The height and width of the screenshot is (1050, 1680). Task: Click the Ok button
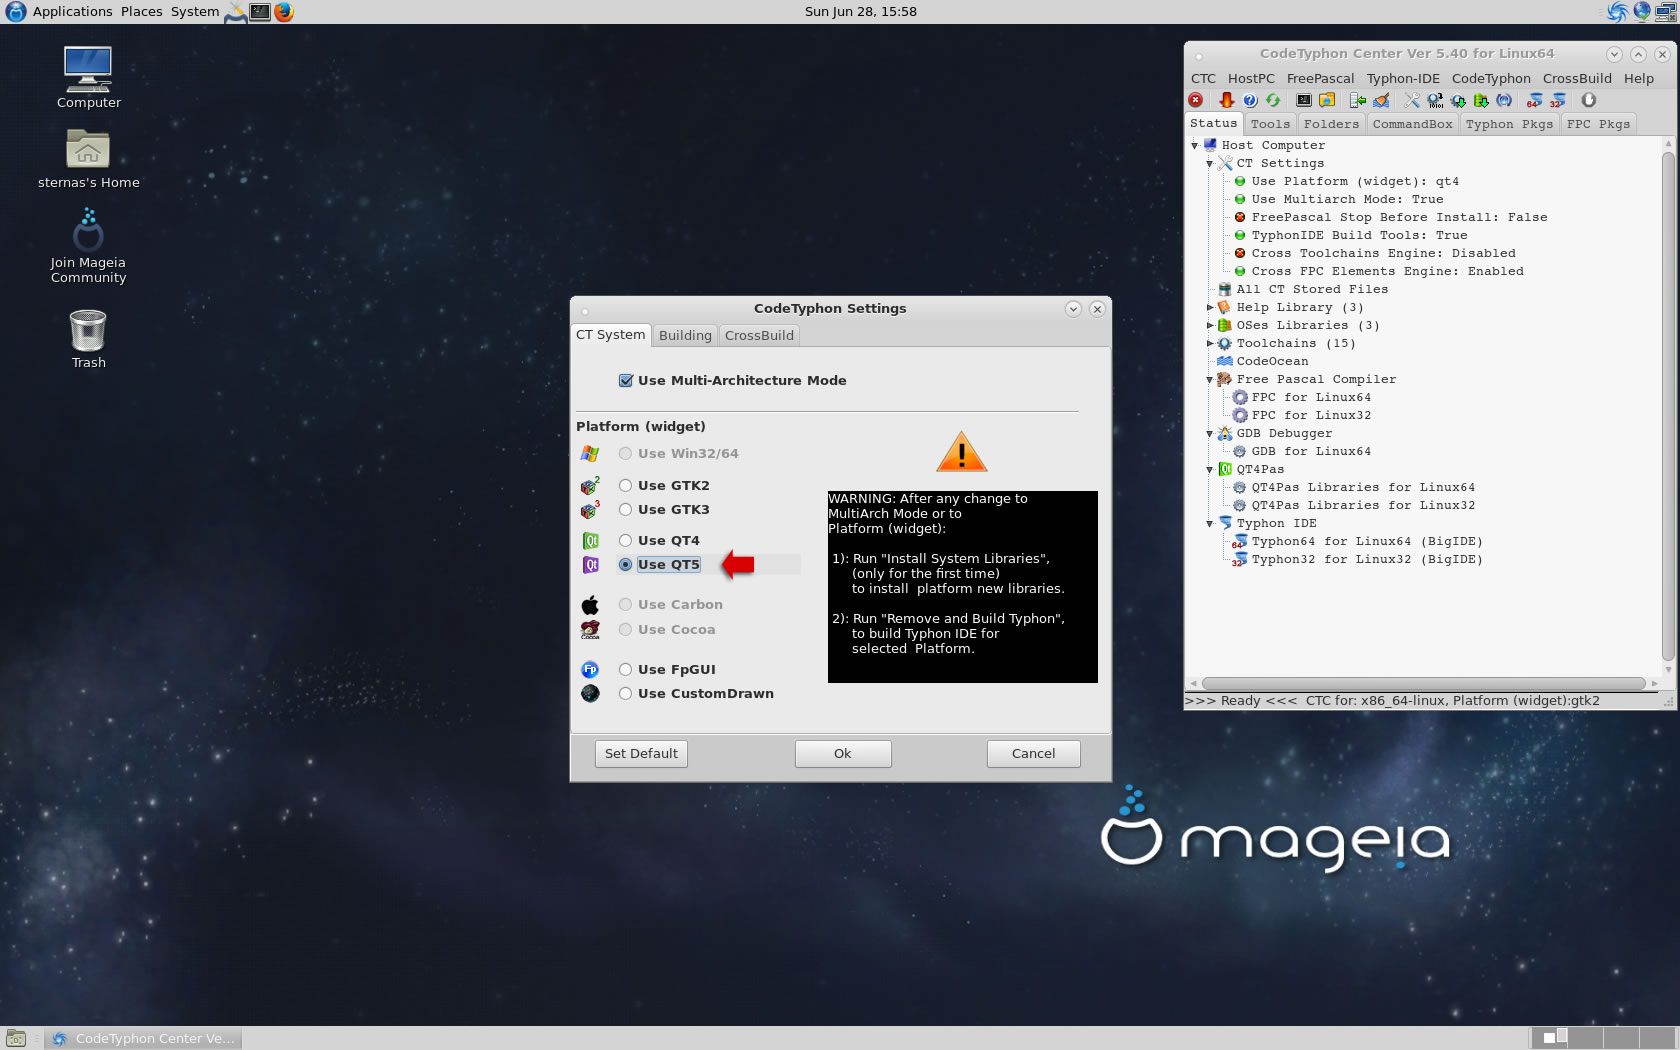[x=843, y=753]
